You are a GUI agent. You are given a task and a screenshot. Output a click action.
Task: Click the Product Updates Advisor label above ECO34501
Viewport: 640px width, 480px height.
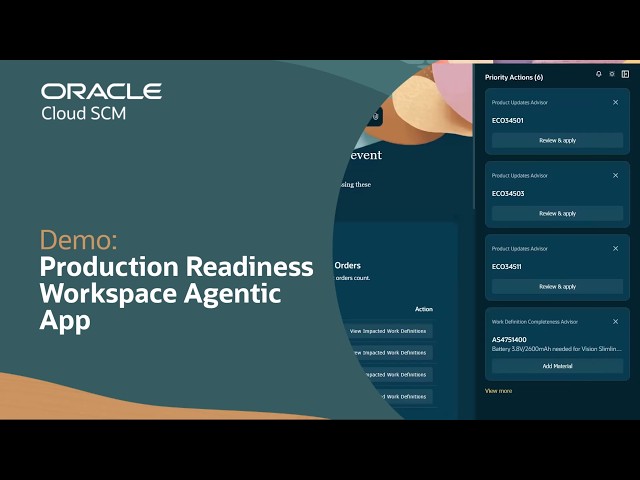pyautogui.click(x=520, y=103)
